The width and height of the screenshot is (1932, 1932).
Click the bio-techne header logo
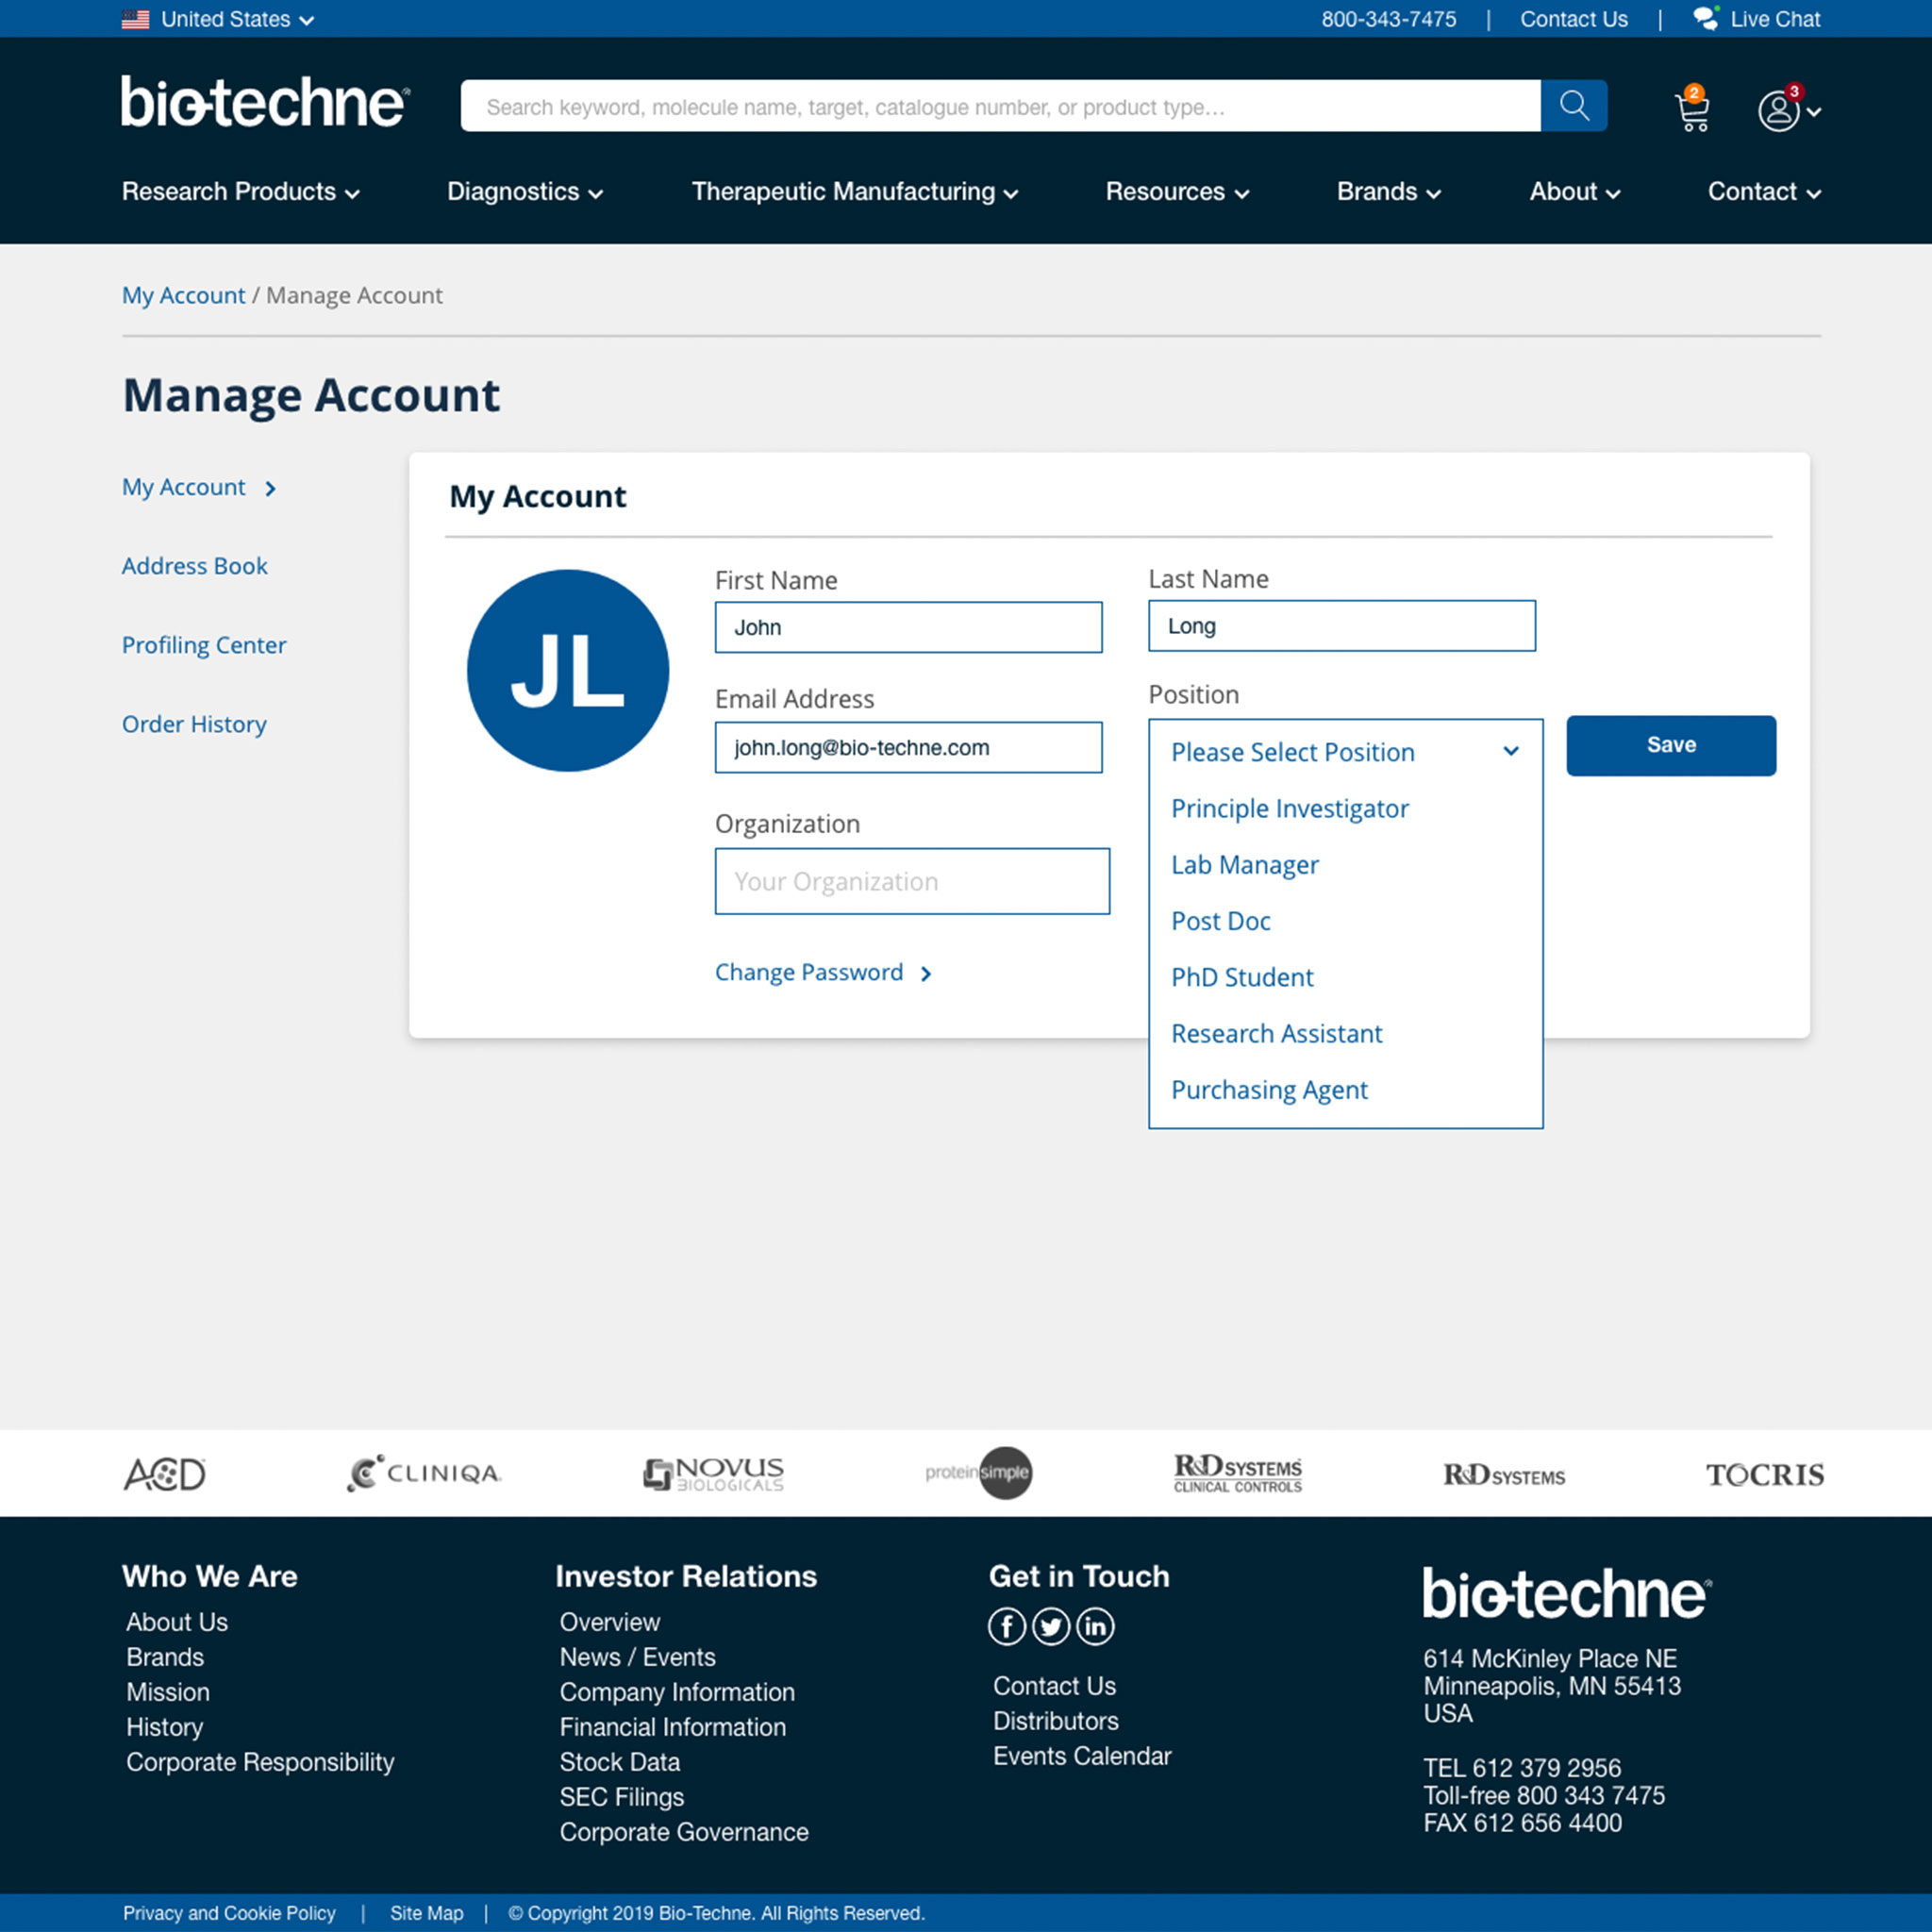click(x=265, y=102)
